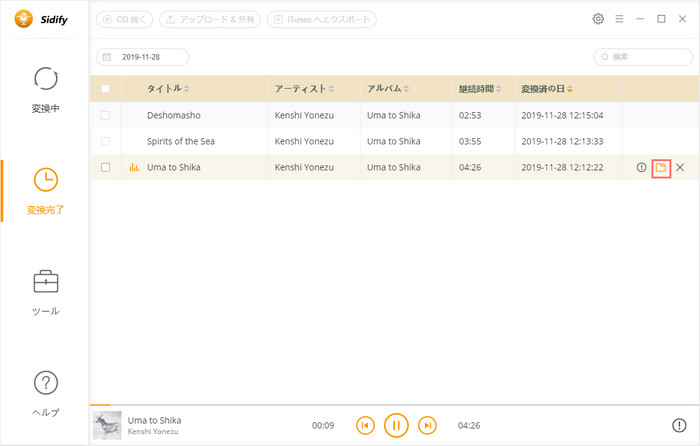Open the 2019-11-28 date picker
The image size is (700, 446).
tap(142, 57)
